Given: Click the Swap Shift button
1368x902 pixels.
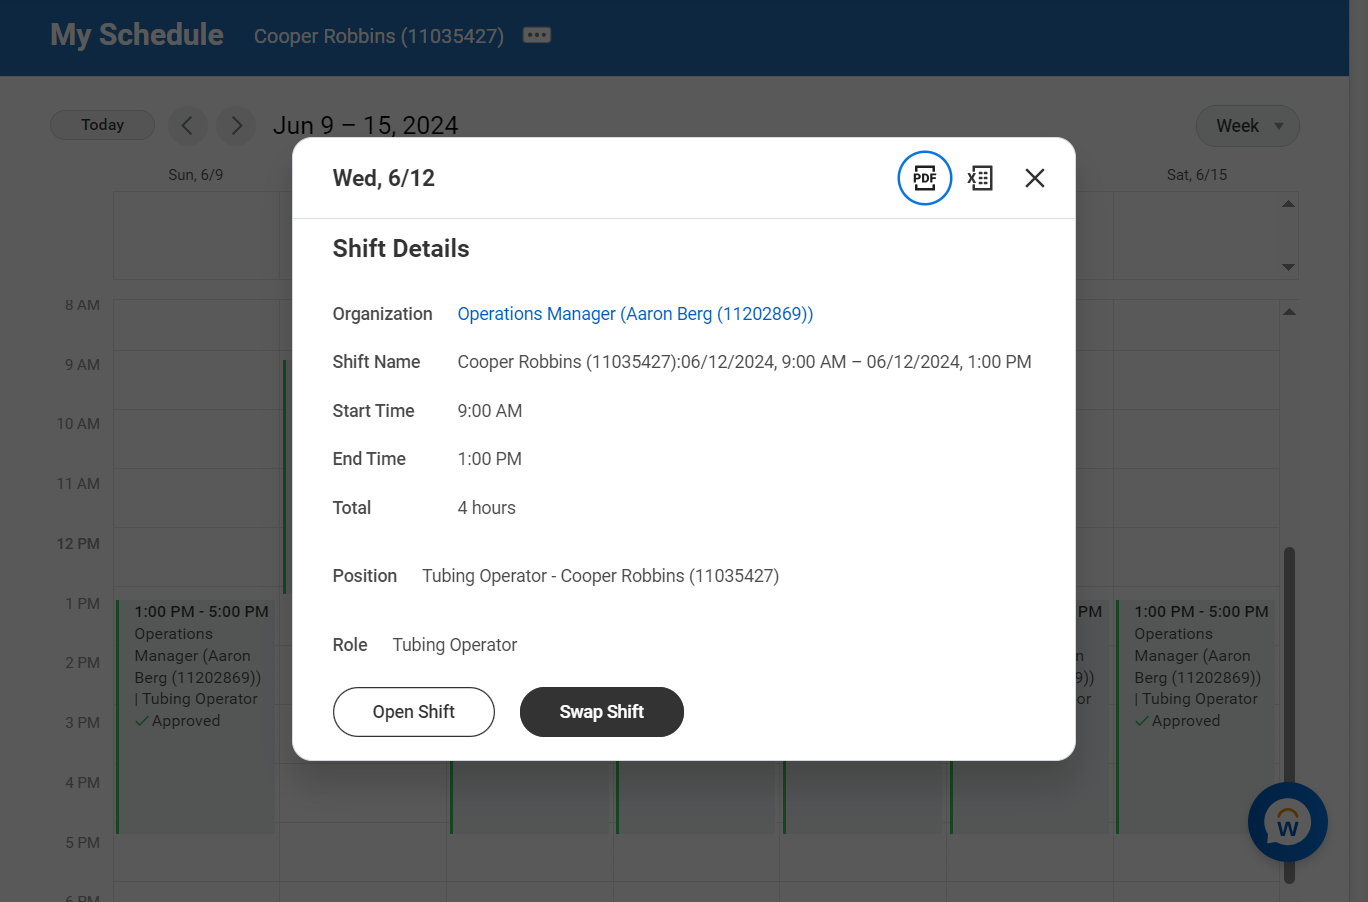Looking at the screenshot, I should coord(602,712).
